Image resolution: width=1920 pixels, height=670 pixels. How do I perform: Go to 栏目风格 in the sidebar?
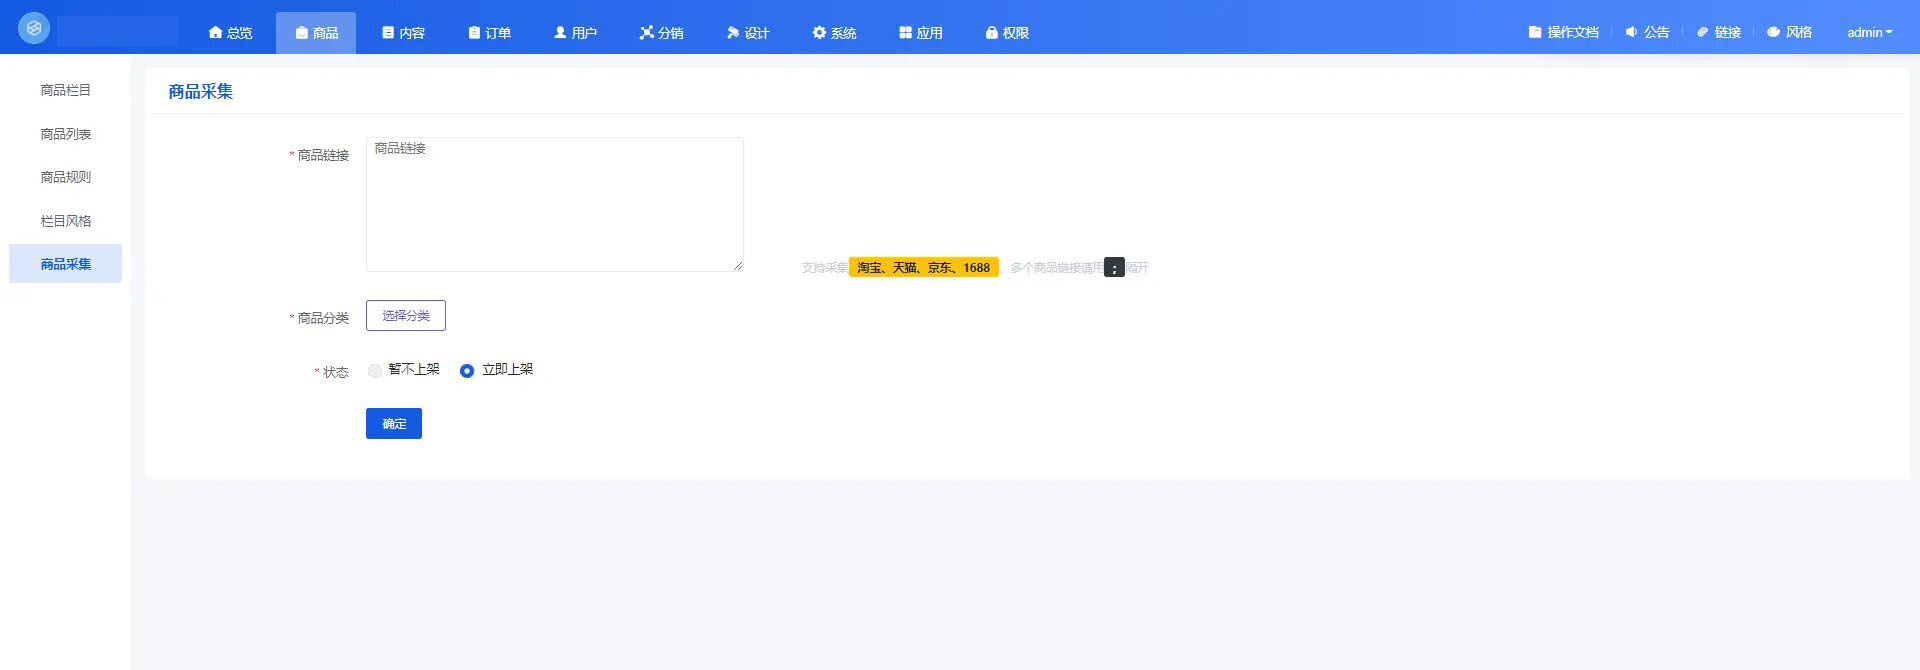click(66, 221)
